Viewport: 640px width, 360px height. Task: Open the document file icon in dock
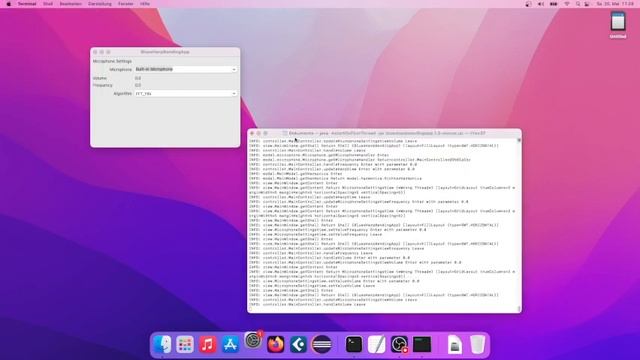coord(454,344)
